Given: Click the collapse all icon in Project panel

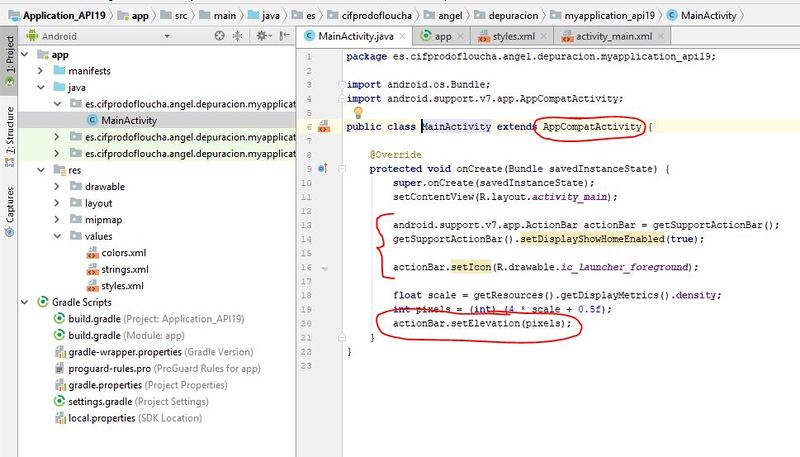Looking at the screenshot, I should pos(237,36).
